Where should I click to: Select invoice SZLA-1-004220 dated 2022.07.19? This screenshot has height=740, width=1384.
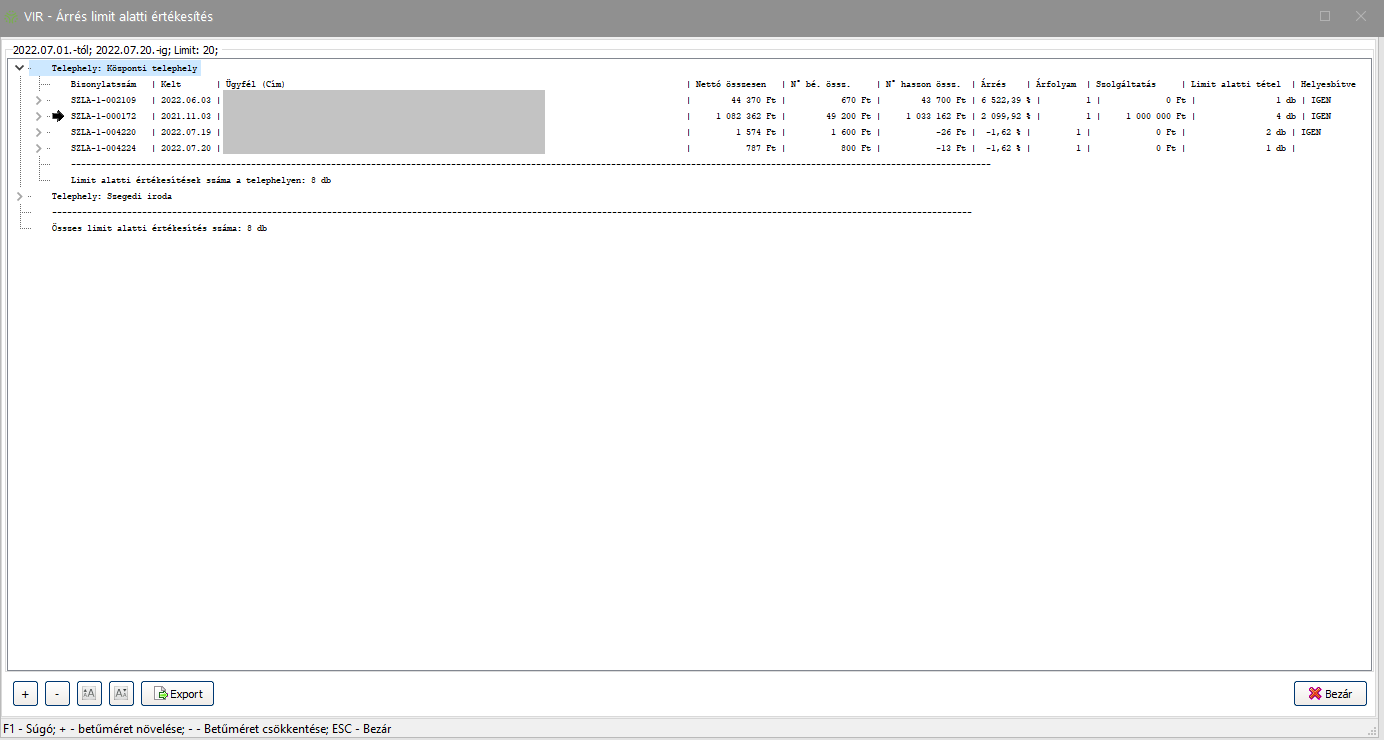tap(104, 132)
